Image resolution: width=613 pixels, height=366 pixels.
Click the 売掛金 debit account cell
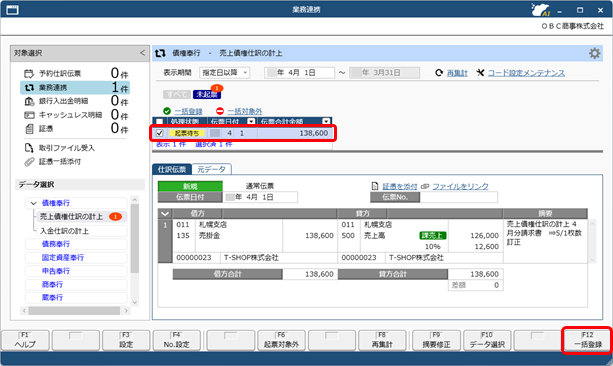coord(239,236)
